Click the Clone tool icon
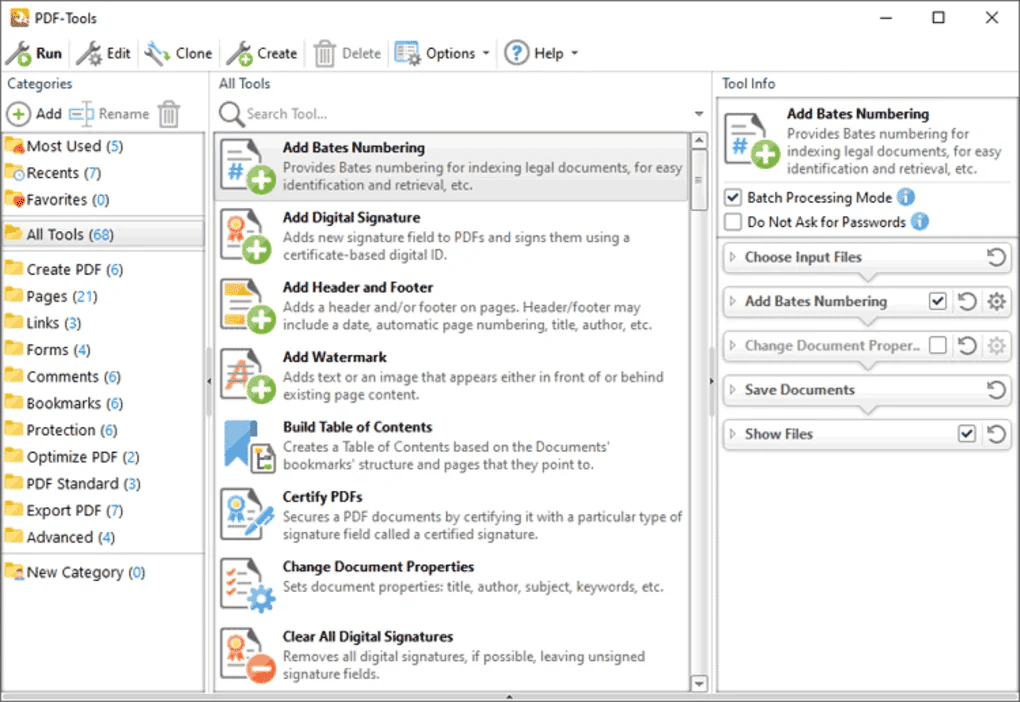 (157, 54)
